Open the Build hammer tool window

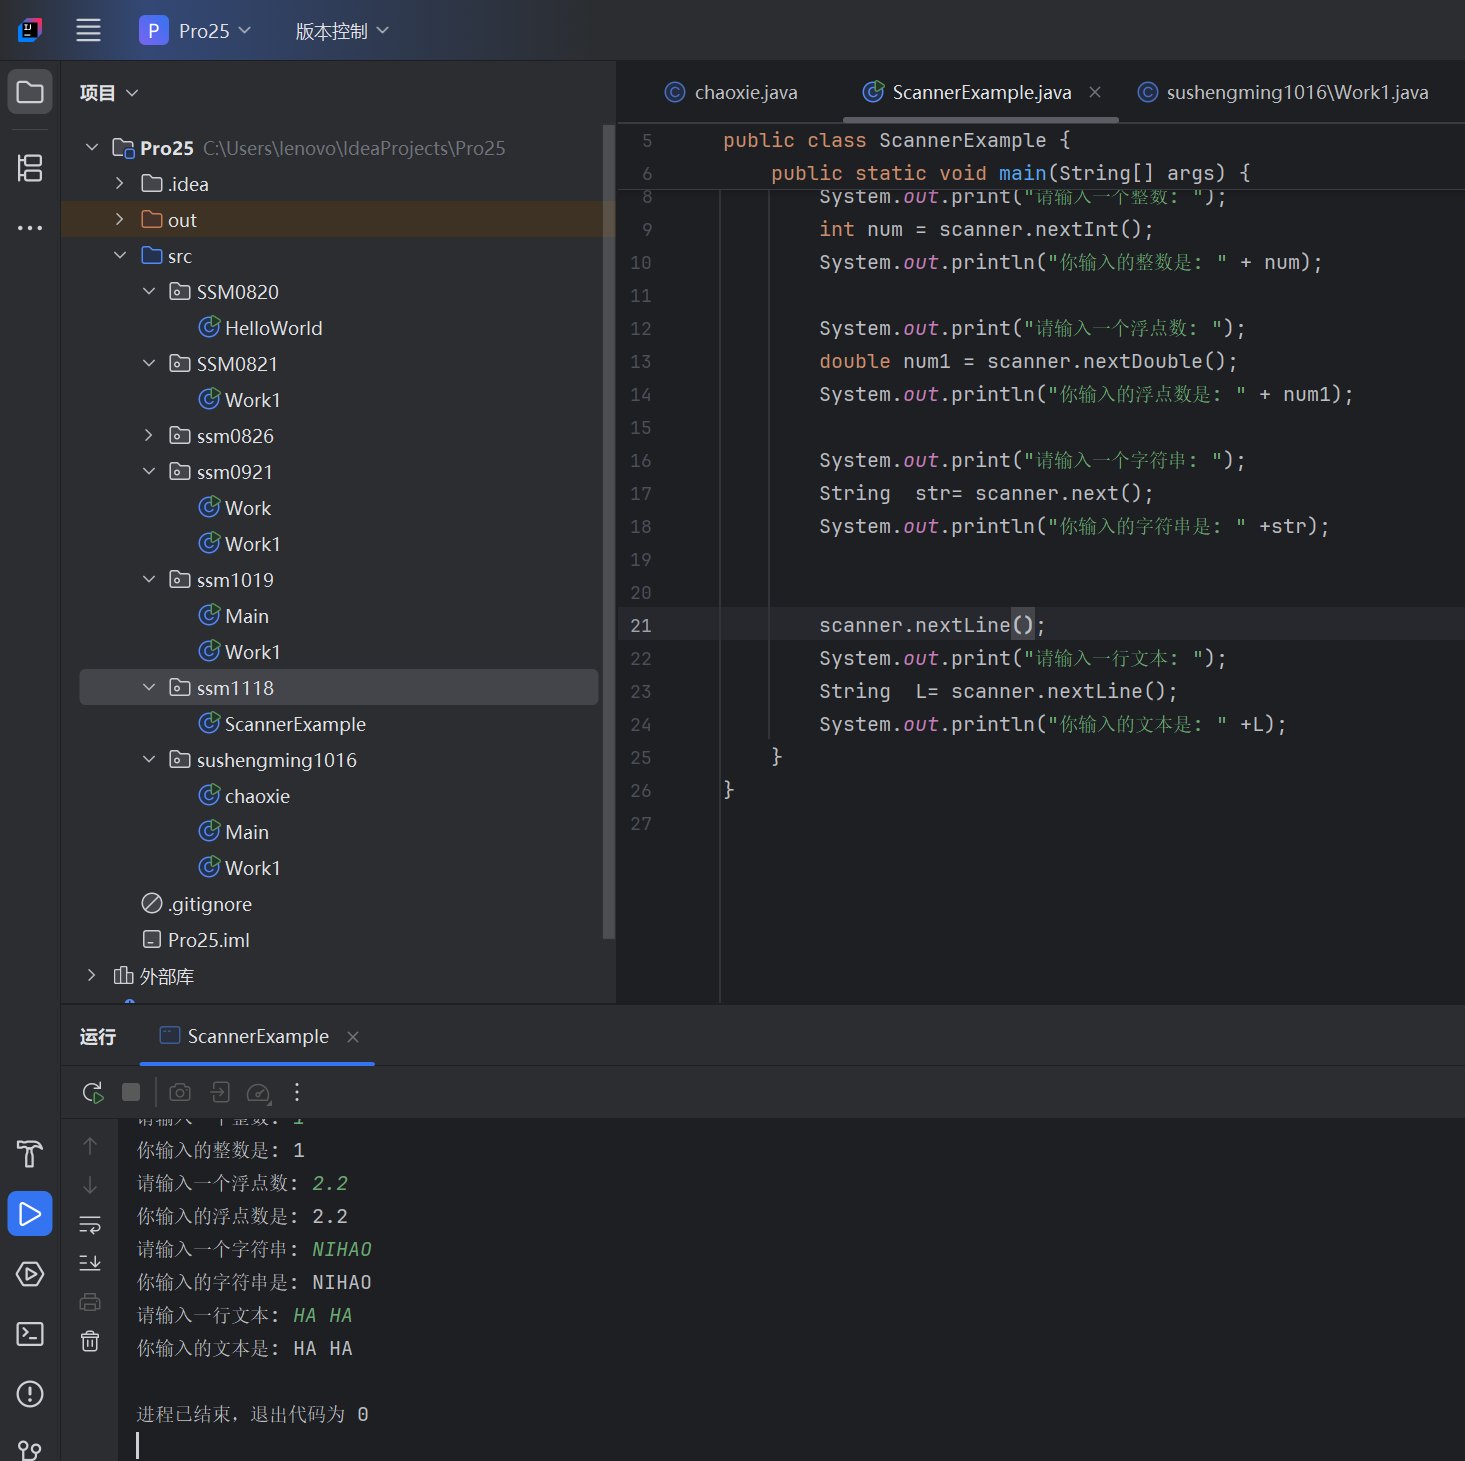[30, 1153]
